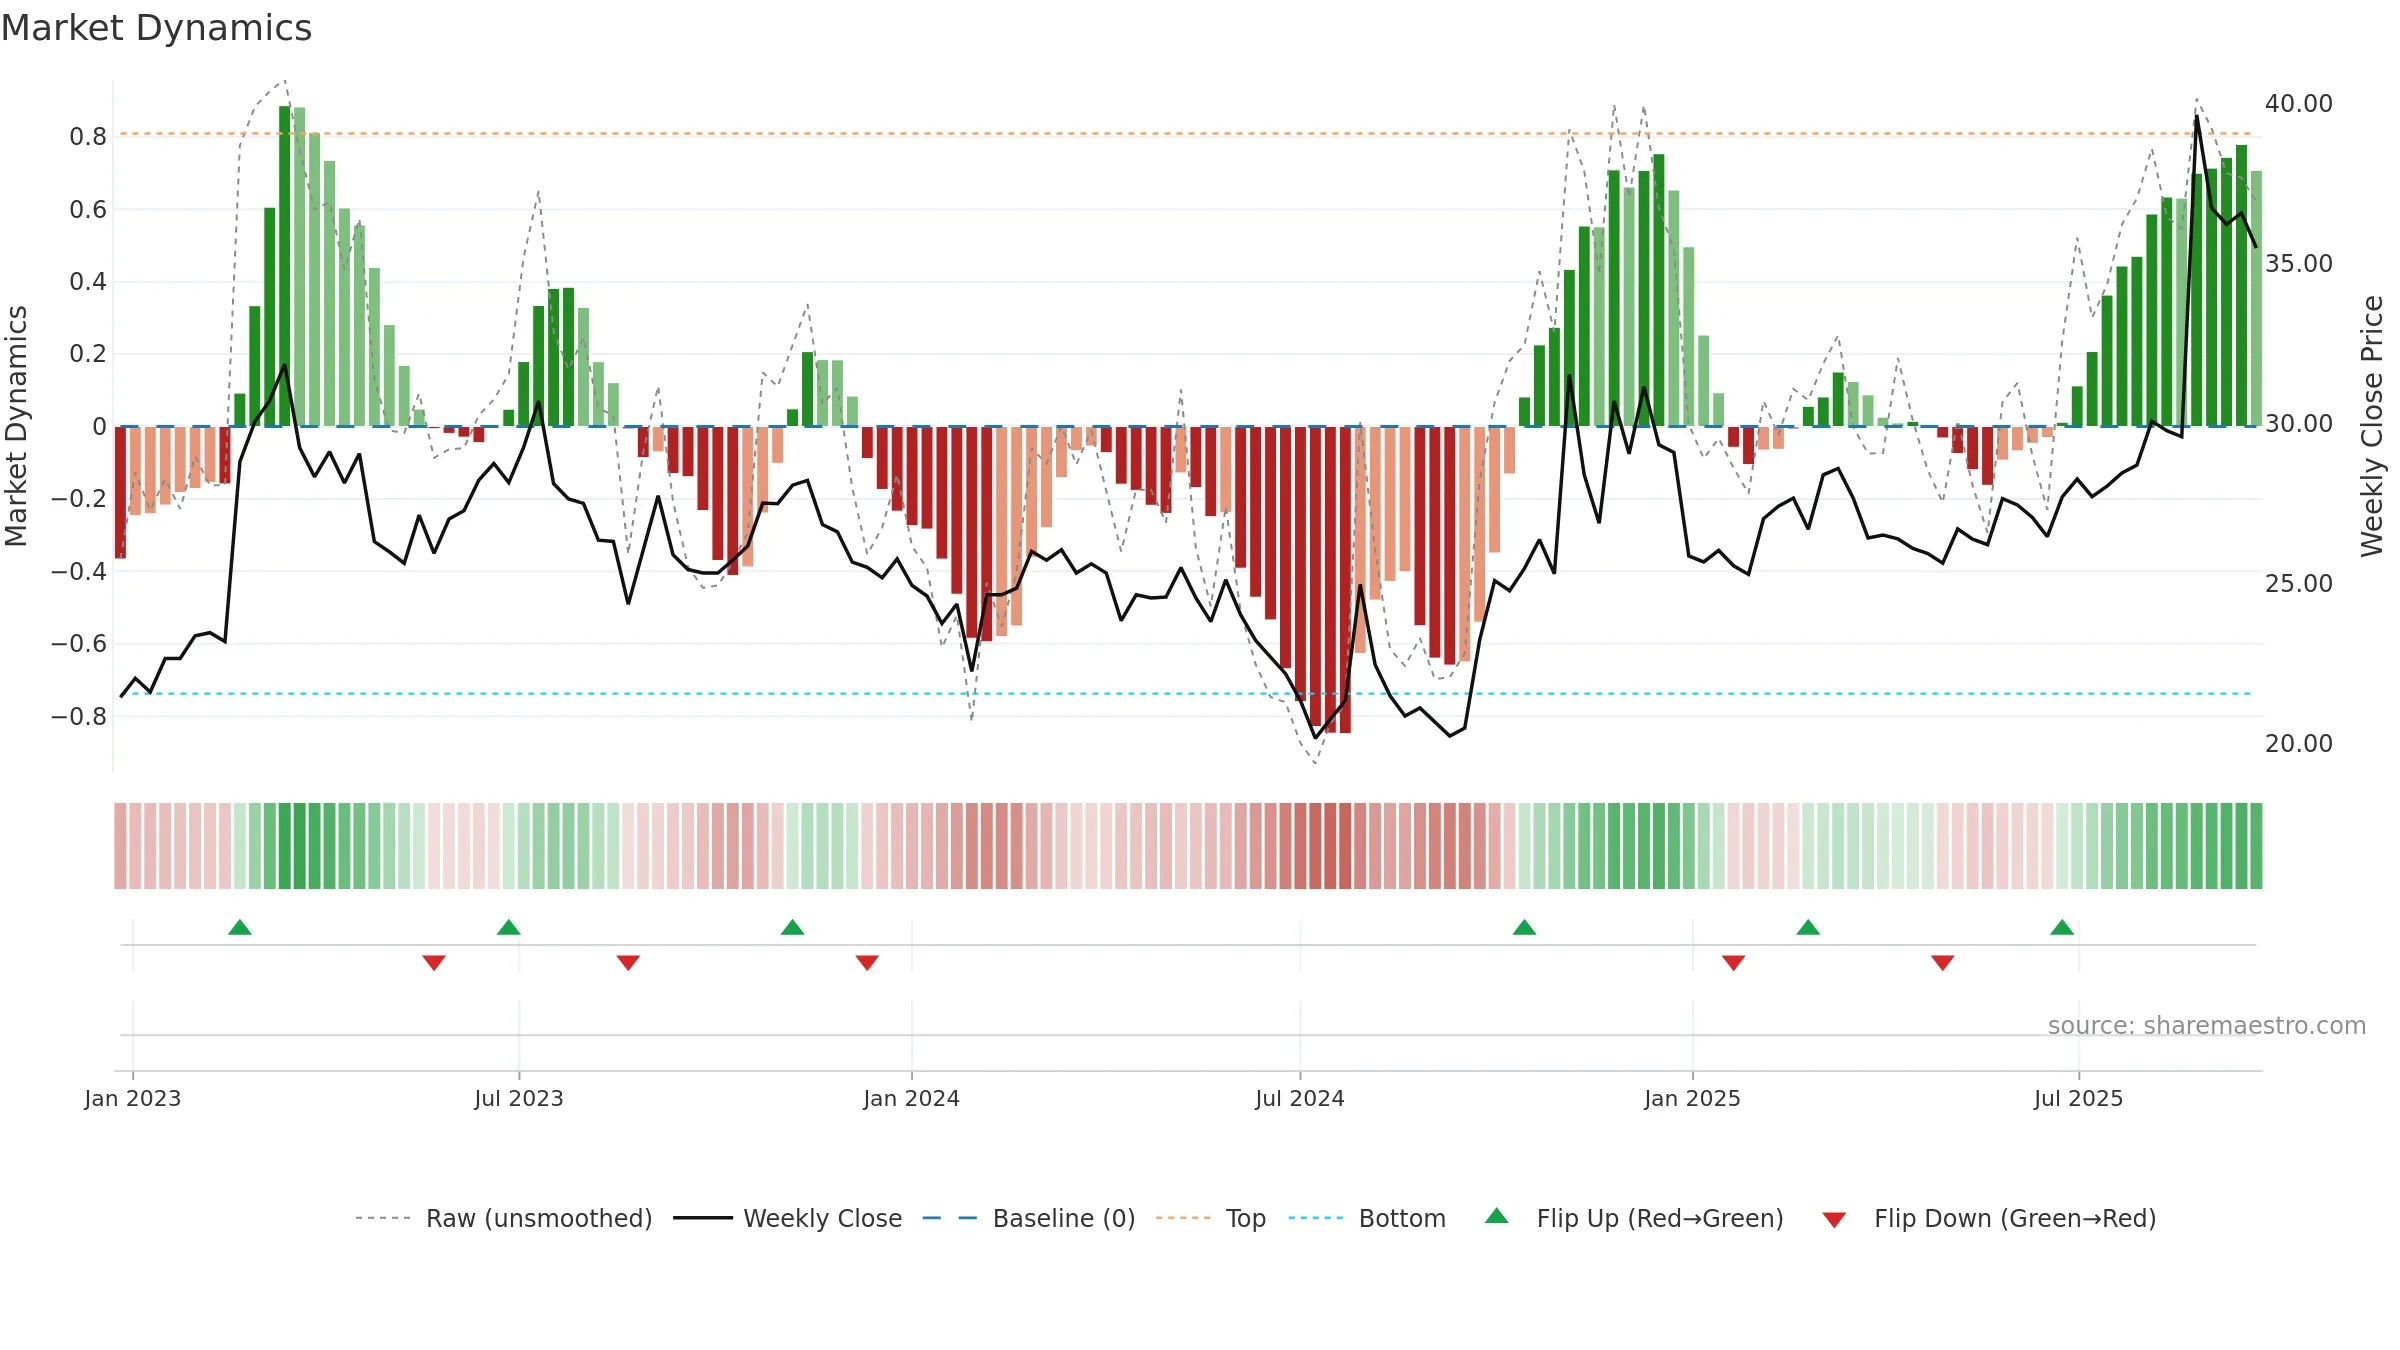The width and height of the screenshot is (2400, 1350).
Task: Toggle the Raw (unsmoothed) legend entry
Action: pos(504,1218)
